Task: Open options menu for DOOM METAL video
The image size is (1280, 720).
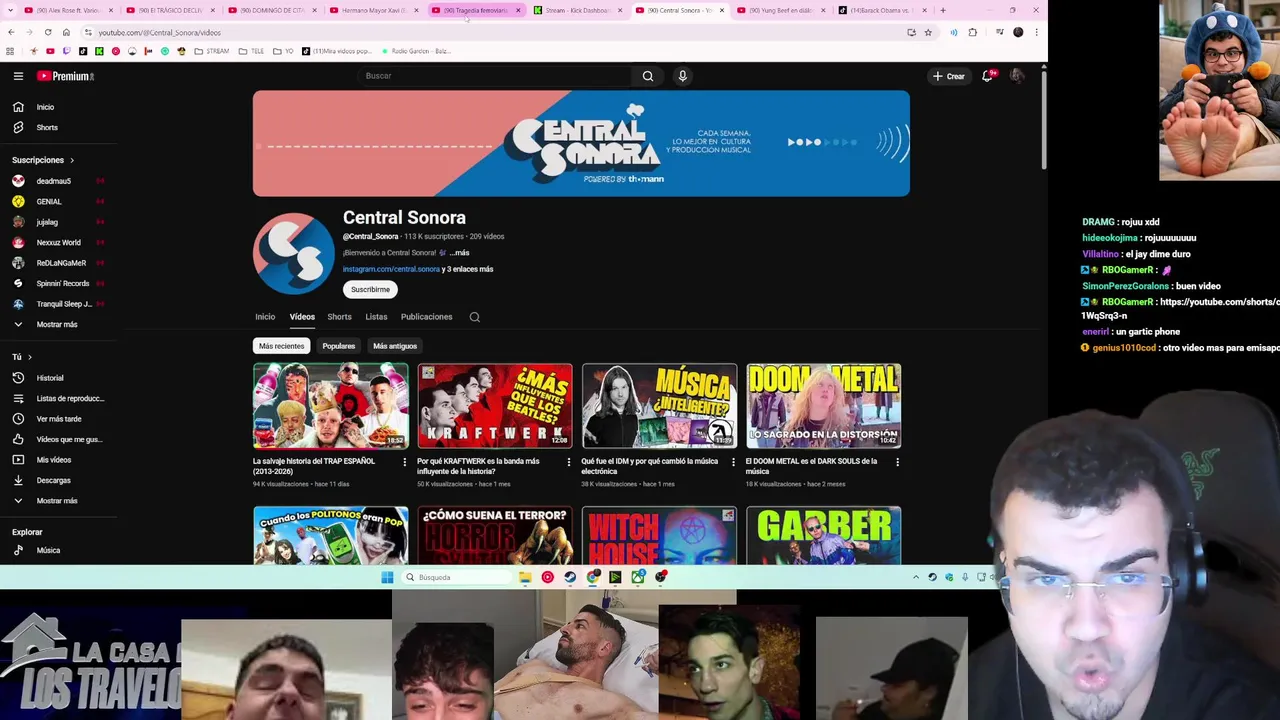Action: pyautogui.click(x=897, y=462)
